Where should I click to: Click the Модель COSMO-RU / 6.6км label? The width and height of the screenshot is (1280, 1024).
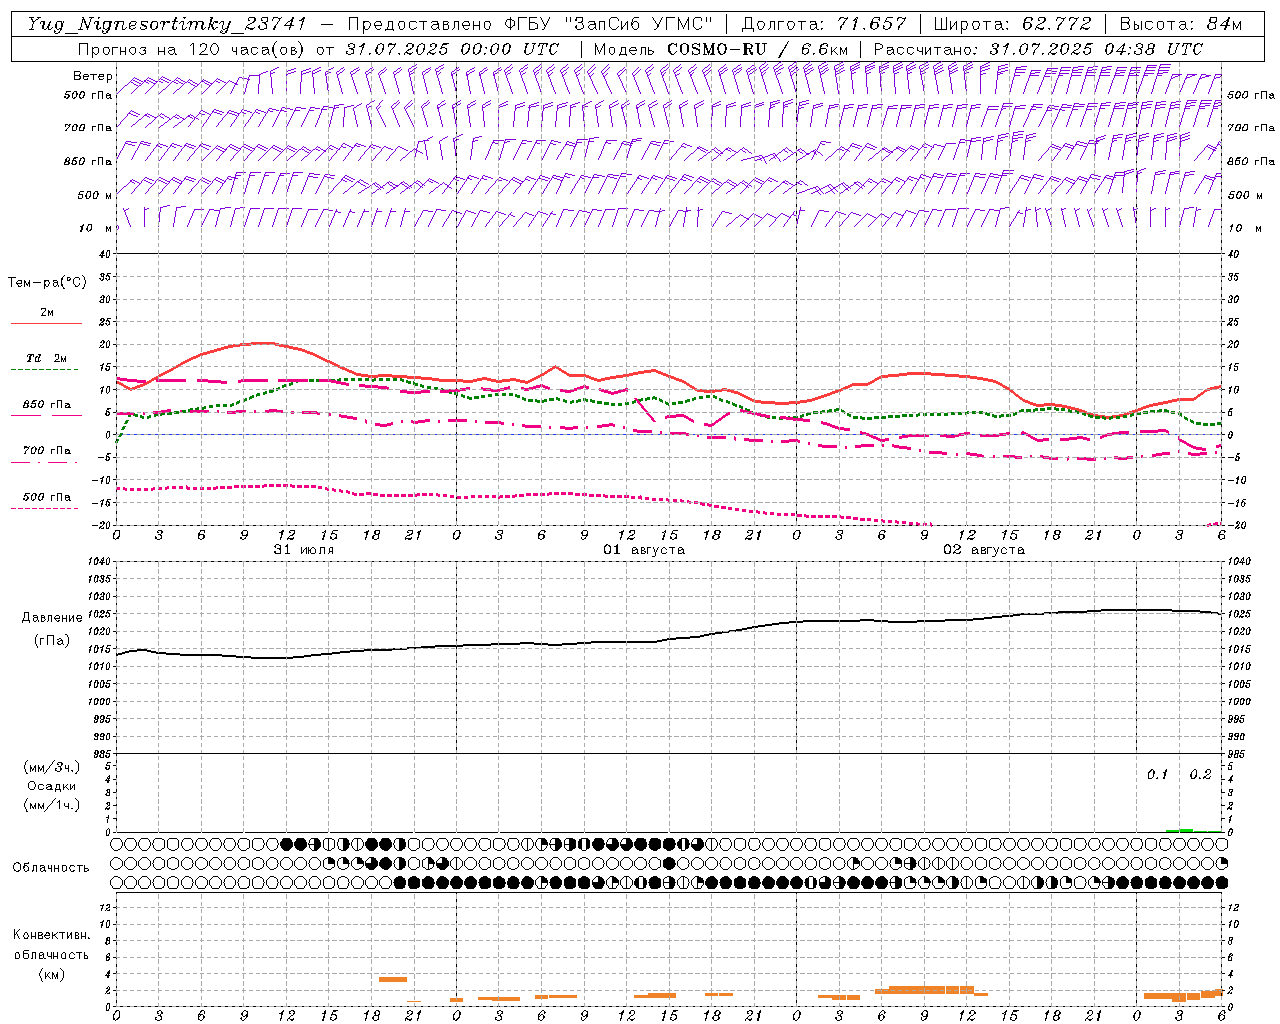pos(721,49)
